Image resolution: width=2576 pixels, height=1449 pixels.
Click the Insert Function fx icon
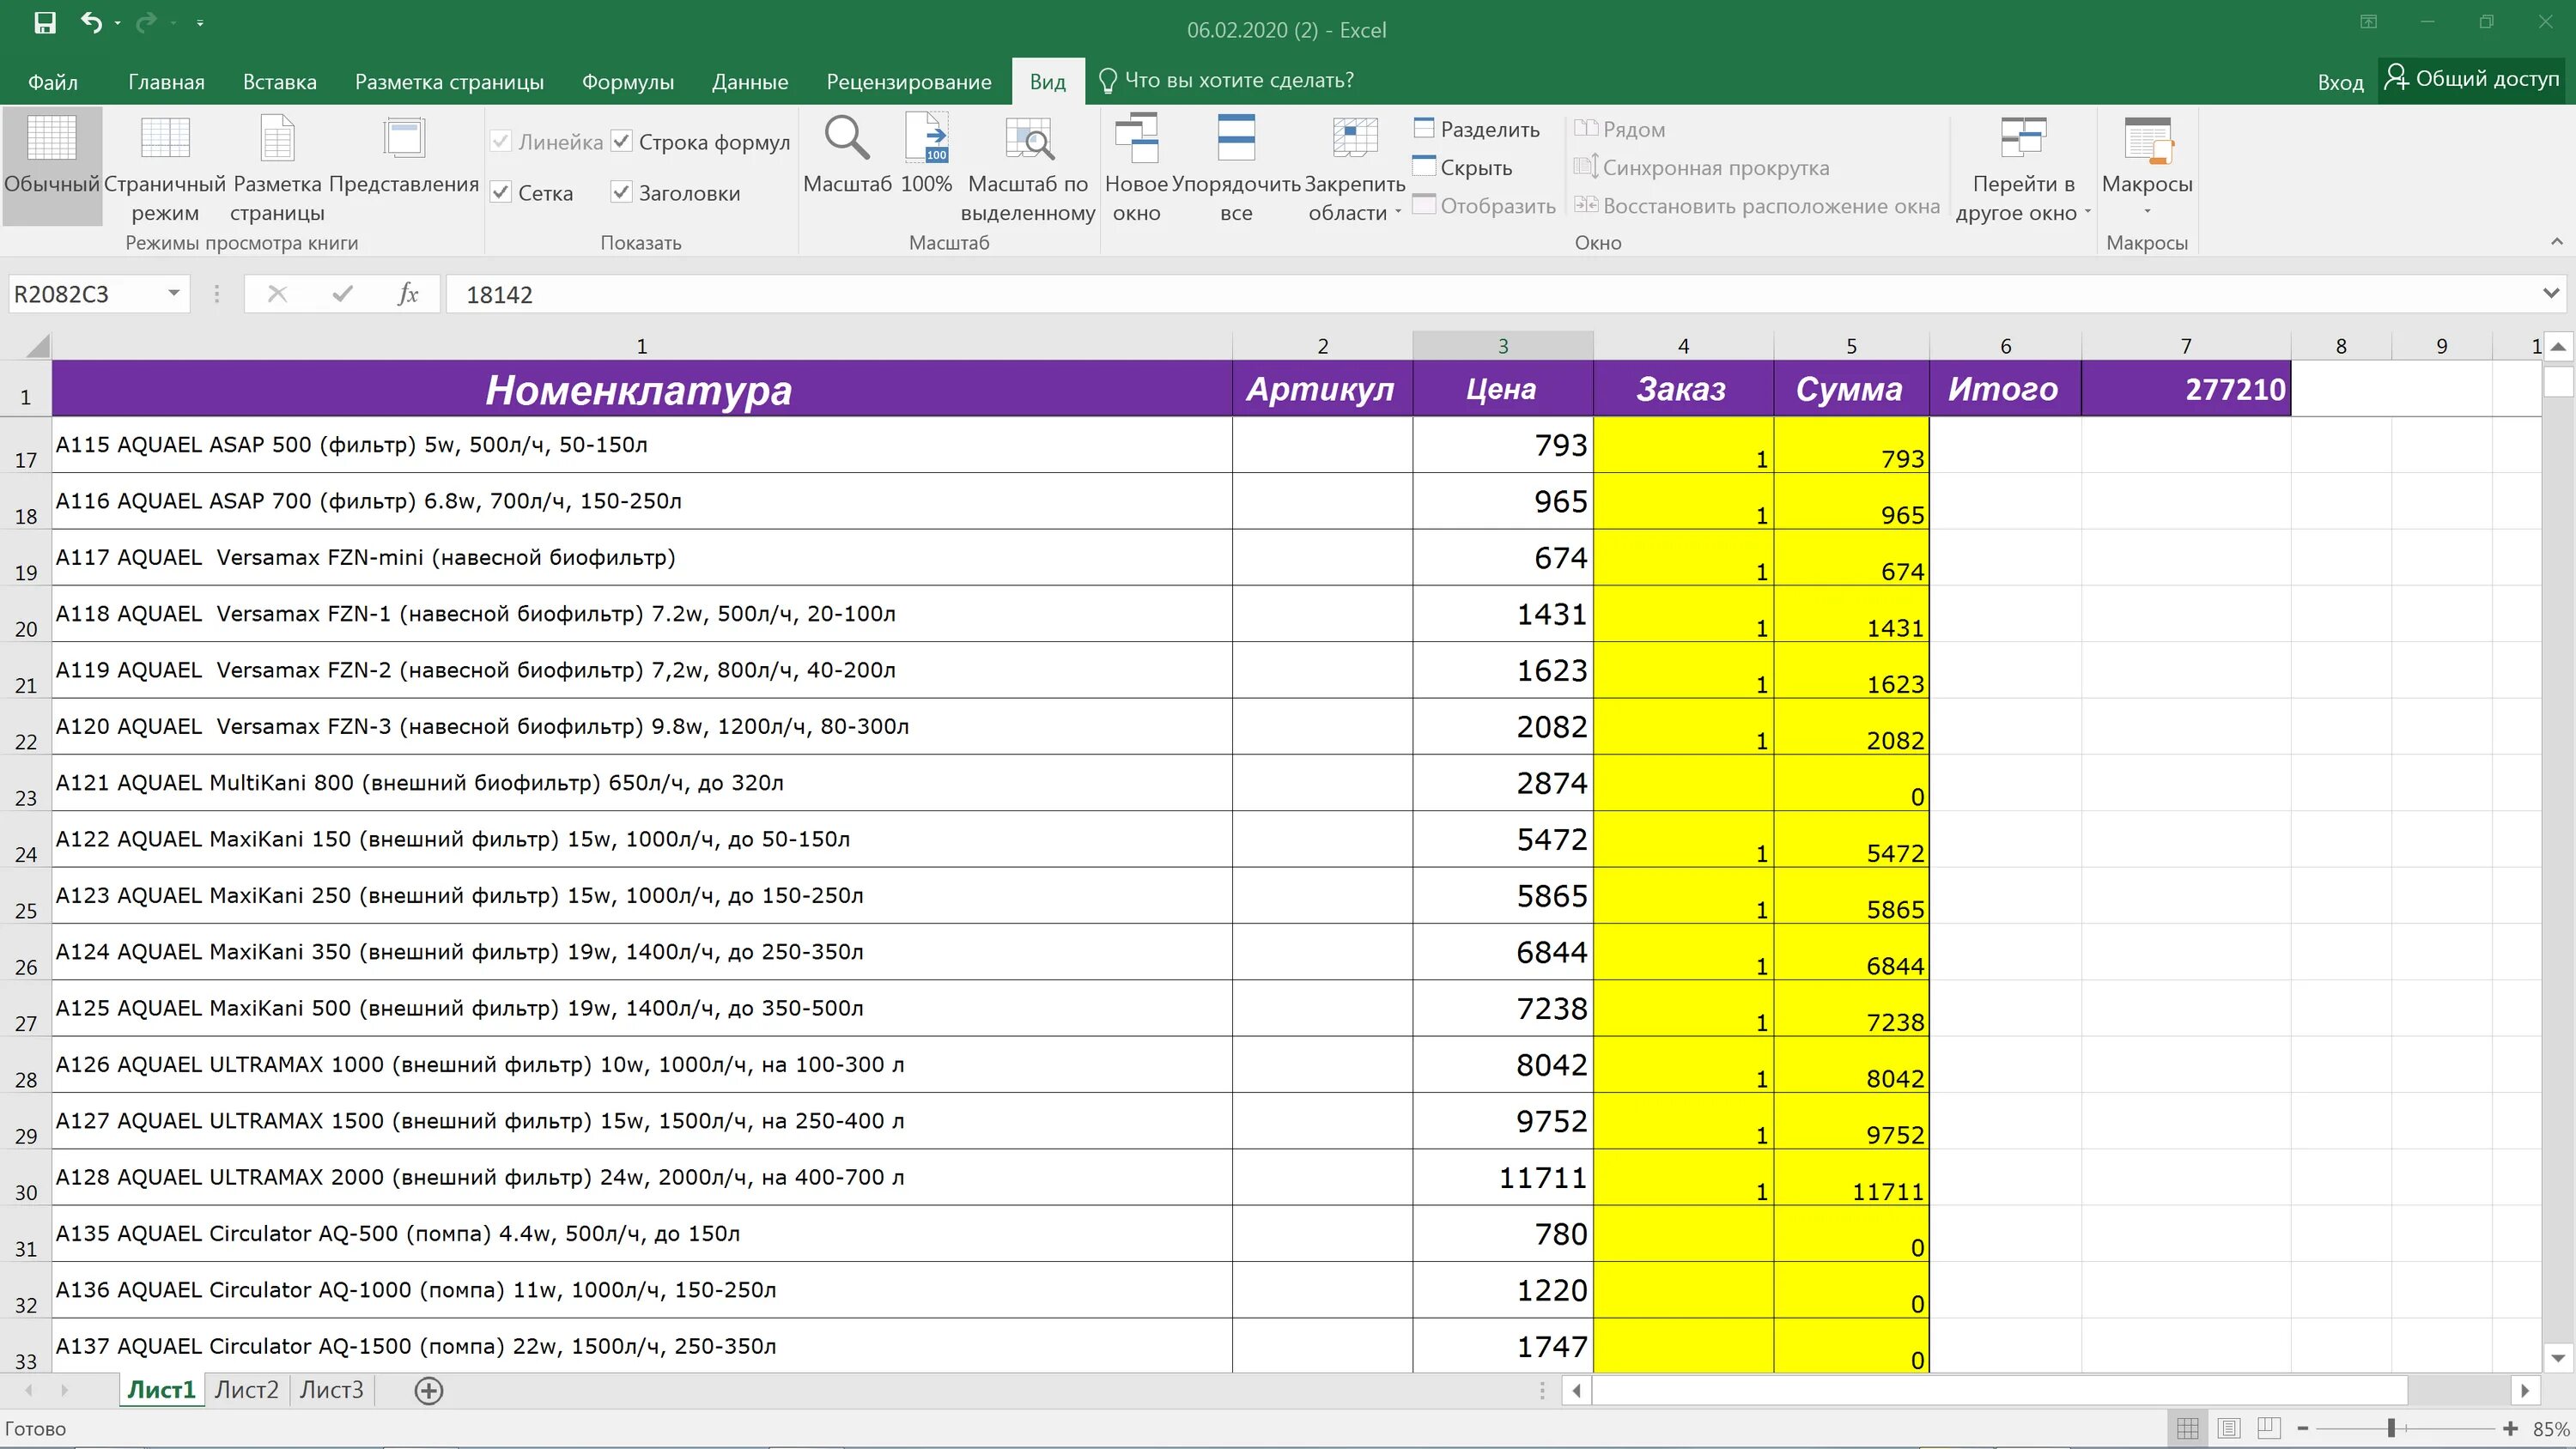click(407, 294)
